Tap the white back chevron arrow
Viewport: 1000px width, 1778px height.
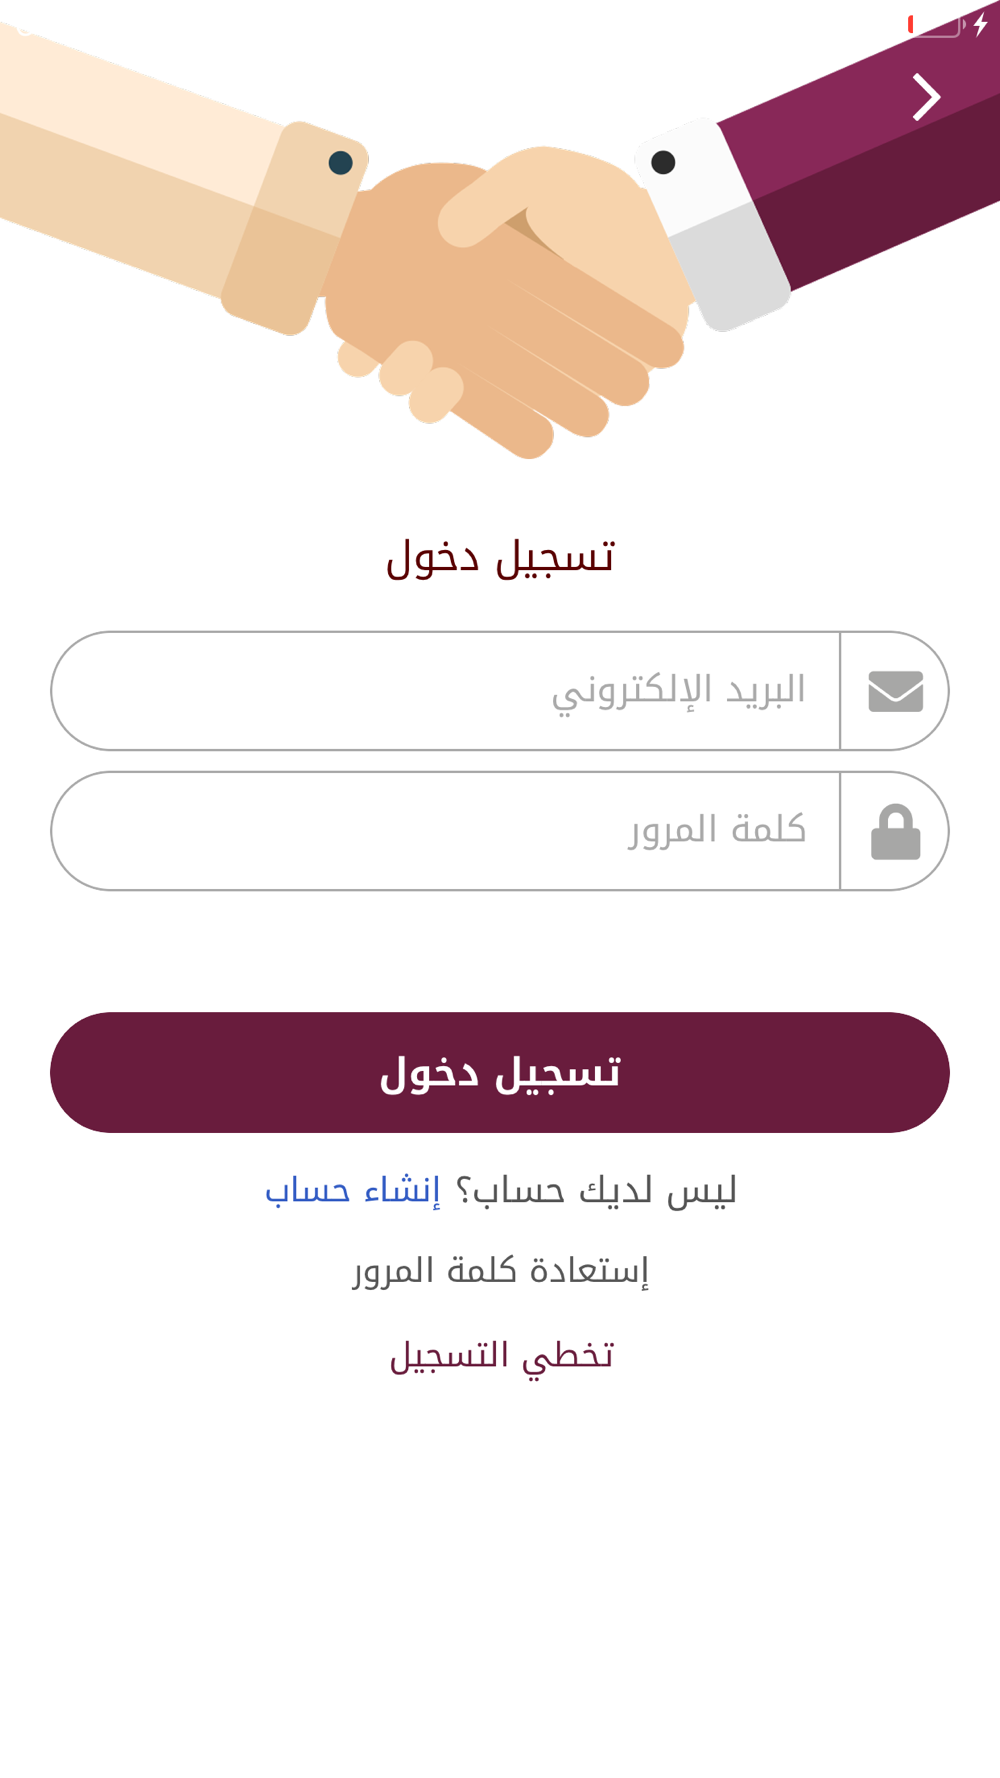pyautogui.click(x=927, y=97)
